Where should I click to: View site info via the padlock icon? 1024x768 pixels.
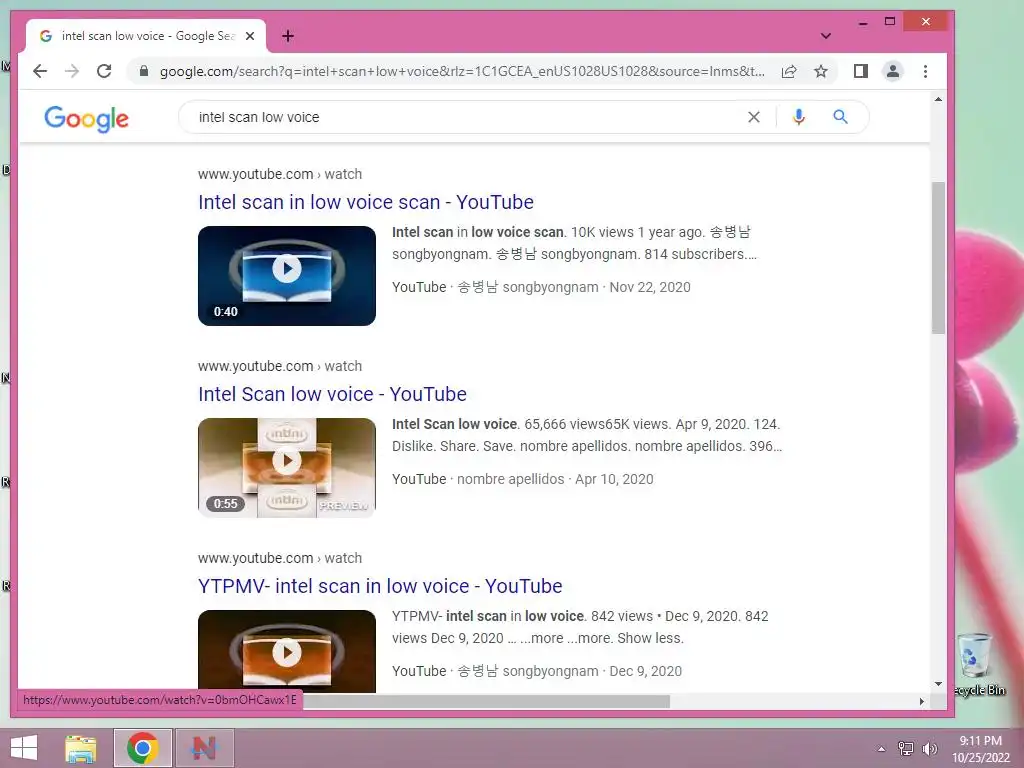pyautogui.click(x=144, y=71)
